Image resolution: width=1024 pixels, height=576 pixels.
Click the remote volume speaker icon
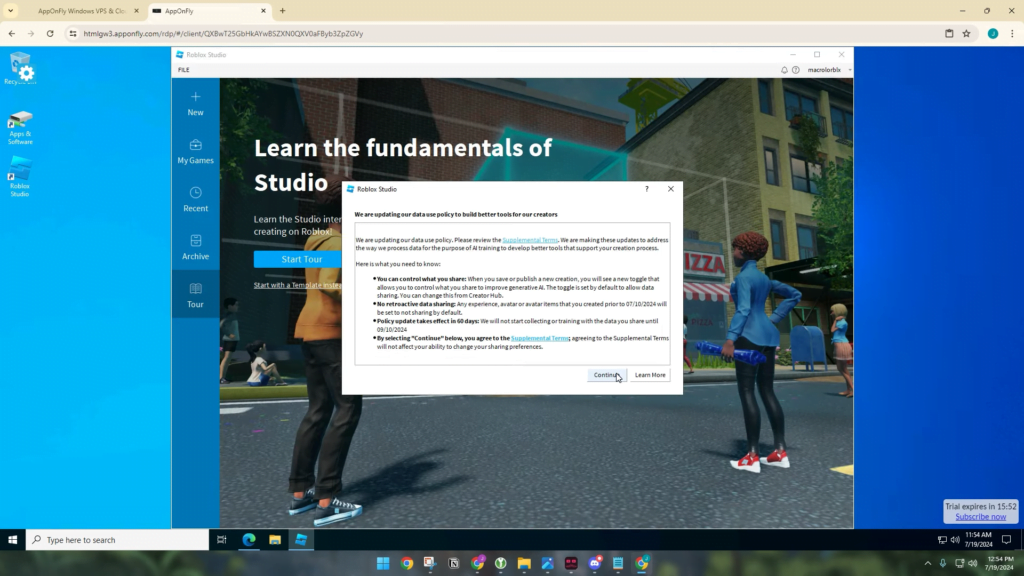click(955, 540)
